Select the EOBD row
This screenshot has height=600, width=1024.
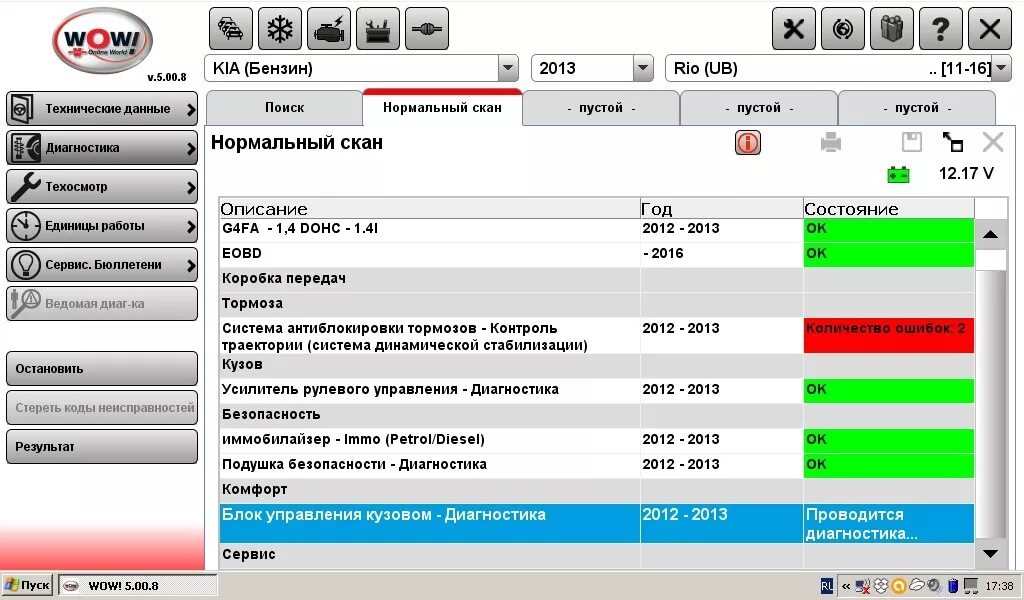(x=596, y=254)
